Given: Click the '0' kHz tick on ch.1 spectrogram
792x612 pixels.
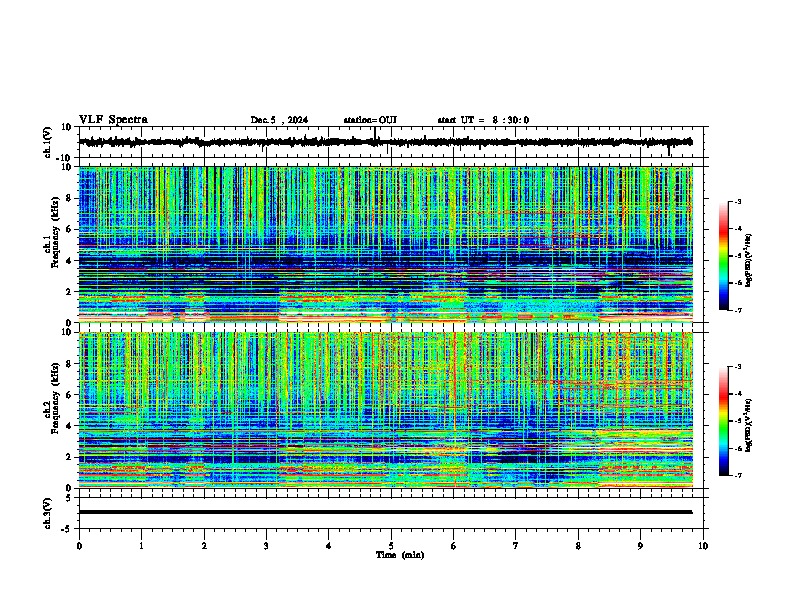Looking at the screenshot, I should [69, 323].
